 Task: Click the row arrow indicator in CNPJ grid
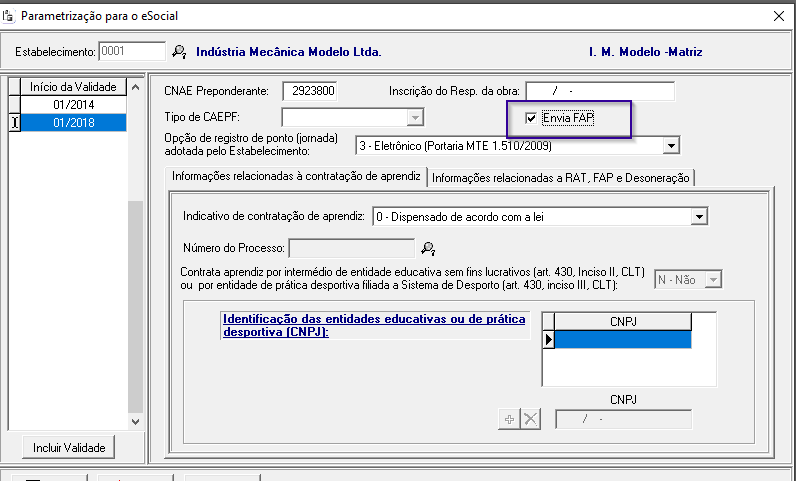click(548, 340)
